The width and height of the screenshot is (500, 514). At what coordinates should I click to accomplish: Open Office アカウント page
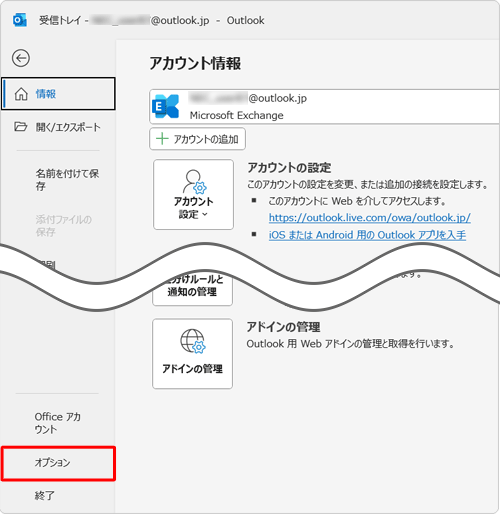point(57,423)
